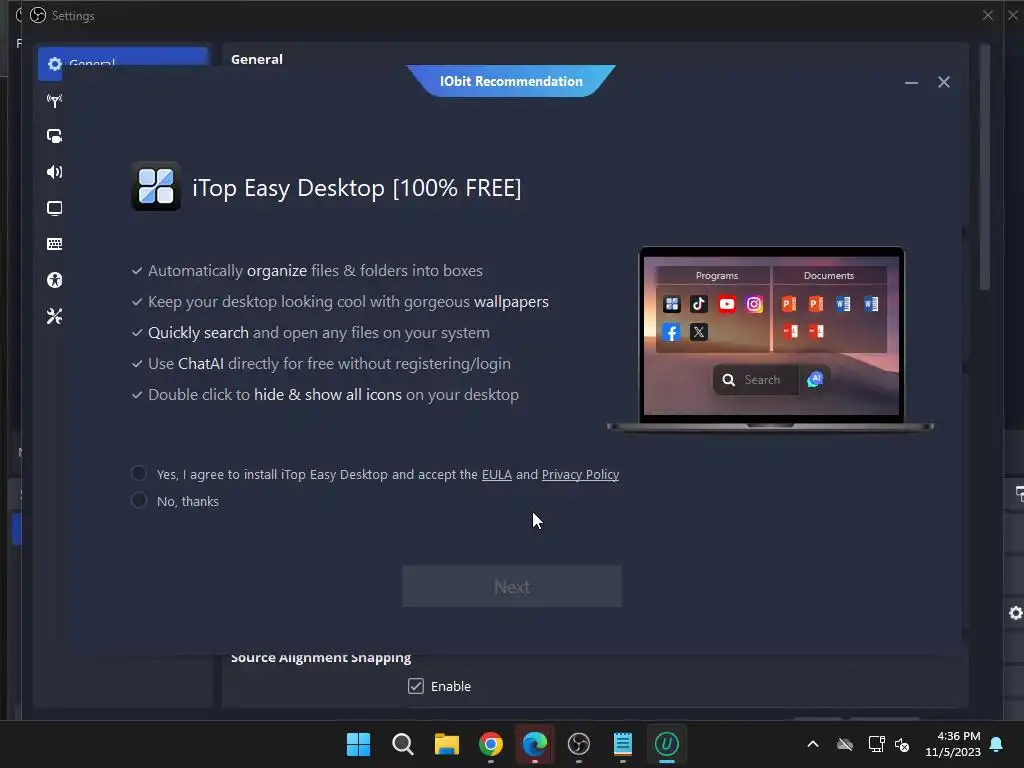Open the Accessibility settings icon
Image resolution: width=1024 pixels, height=768 pixels.
(x=55, y=280)
